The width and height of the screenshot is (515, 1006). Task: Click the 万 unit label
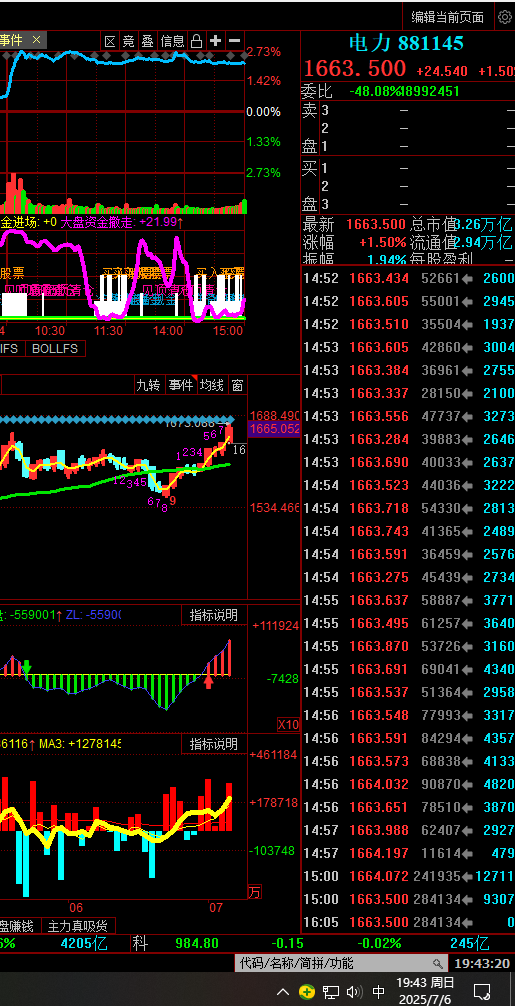(255, 892)
